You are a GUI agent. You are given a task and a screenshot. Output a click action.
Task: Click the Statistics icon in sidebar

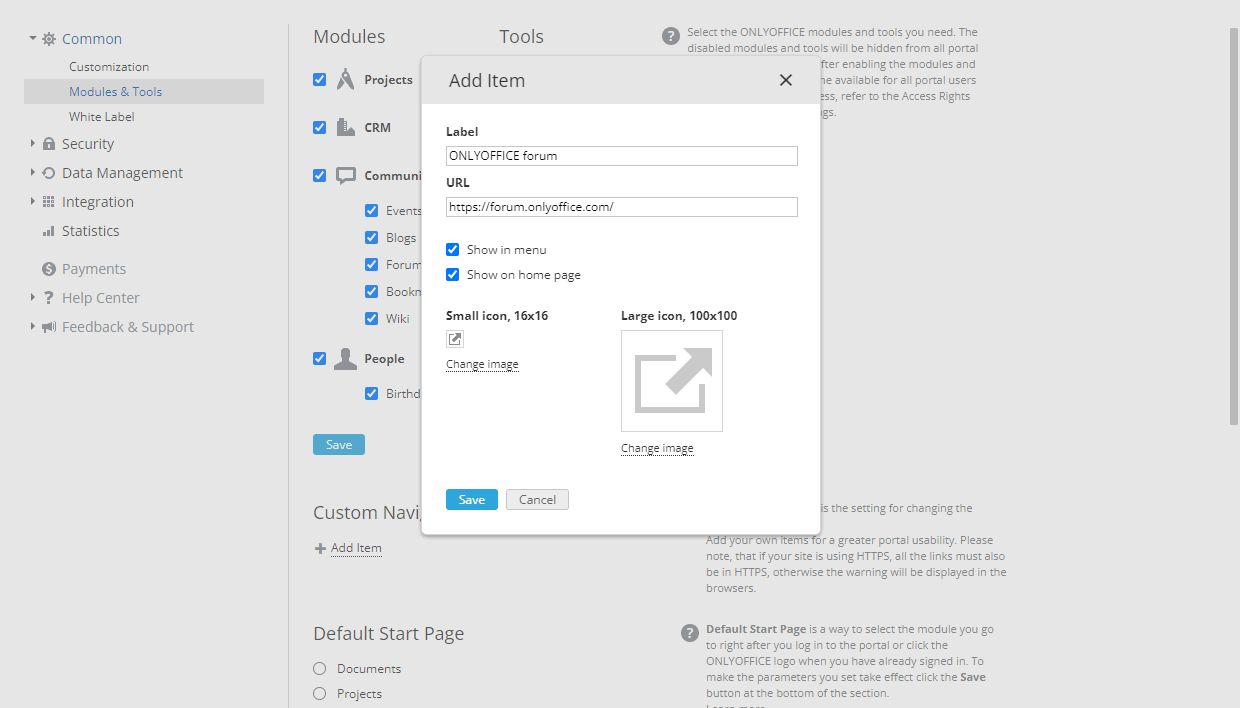coord(50,231)
